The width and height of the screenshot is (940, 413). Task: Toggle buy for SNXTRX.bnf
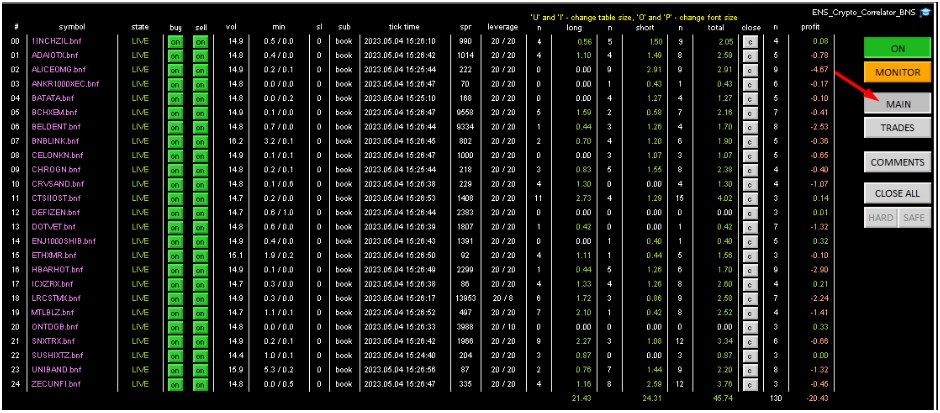[175, 341]
